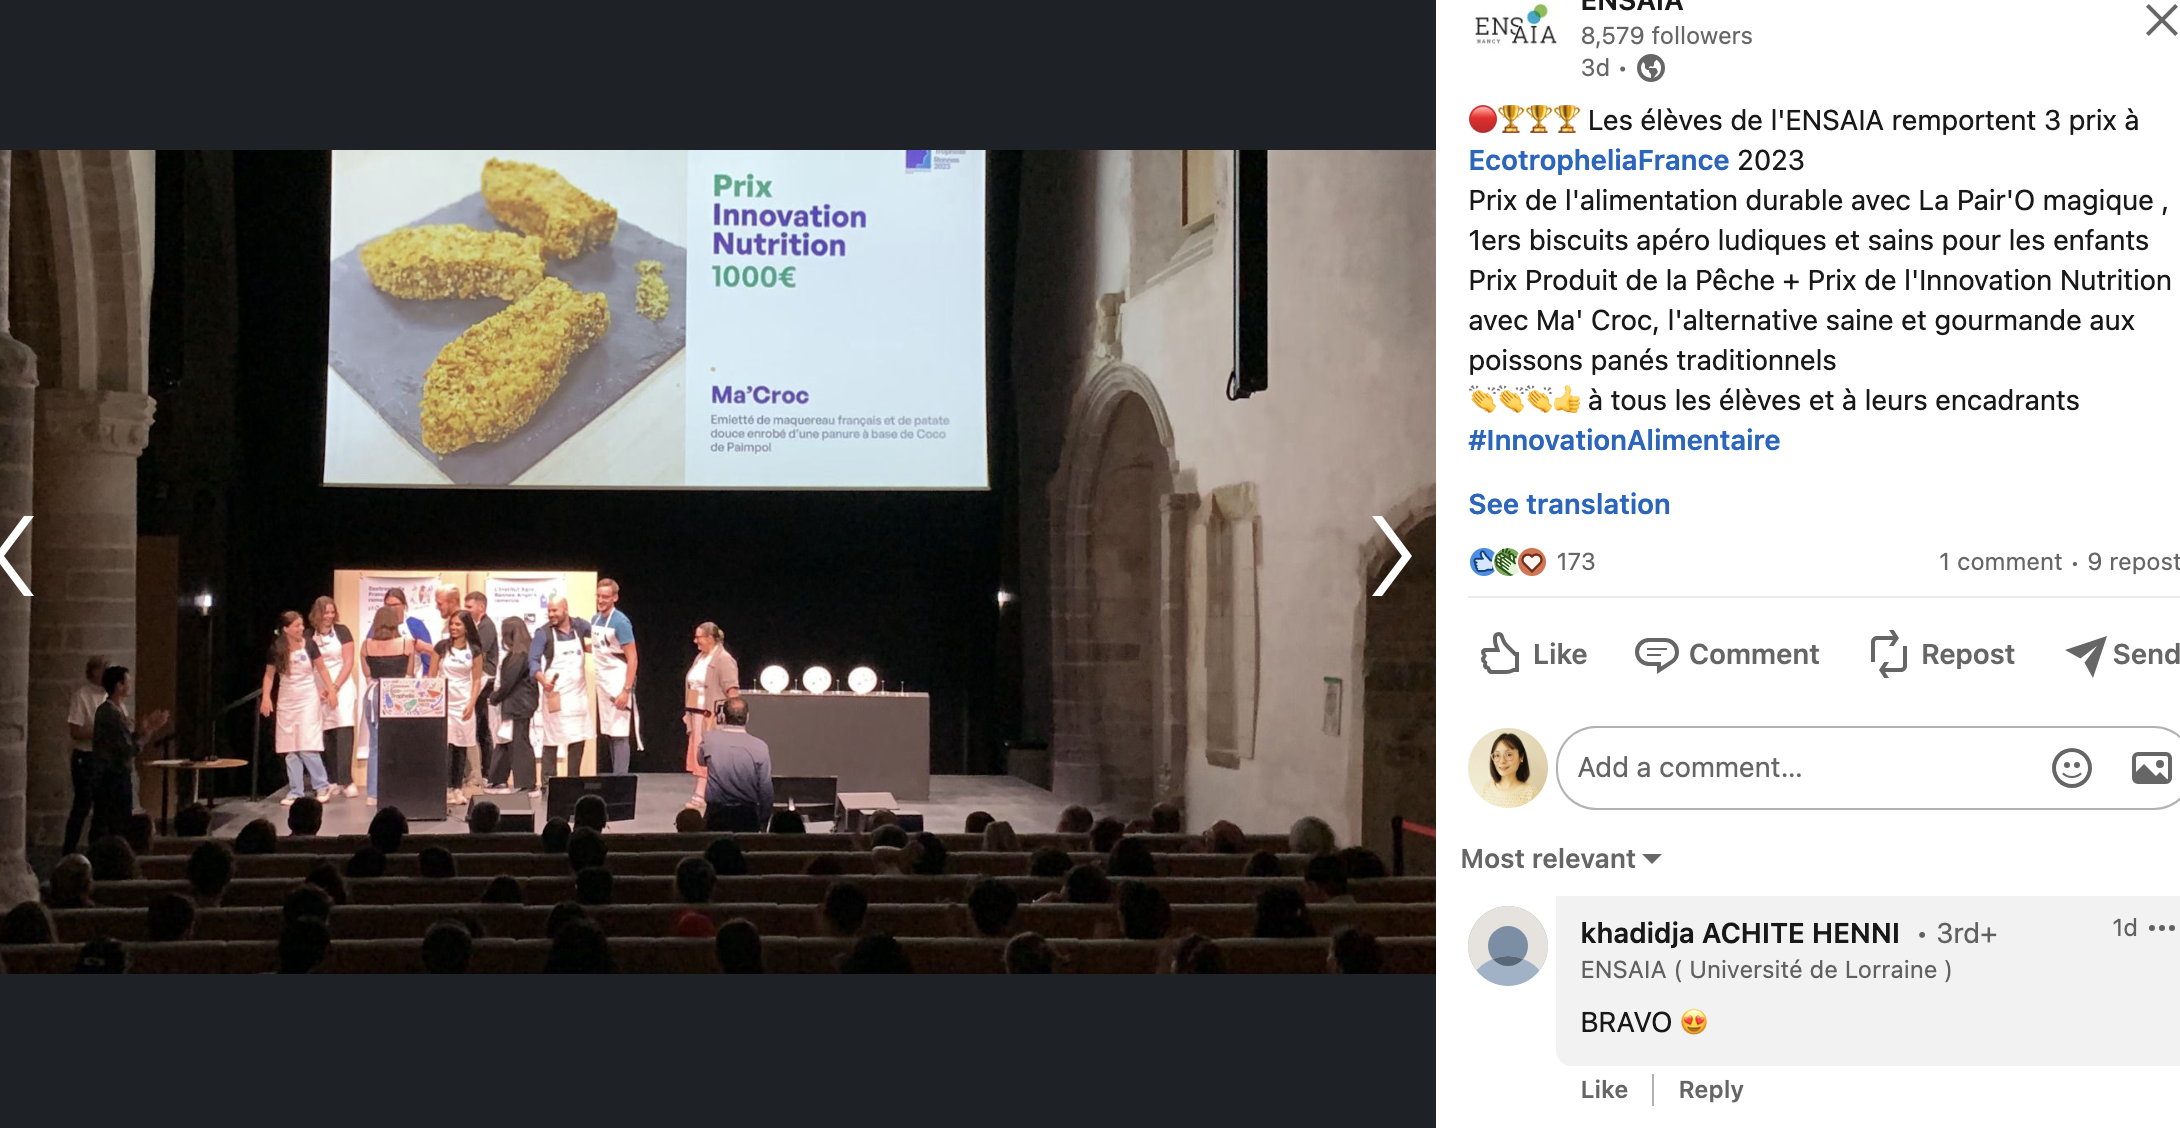Click the globe visibility icon

pyautogui.click(x=1651, y=68)
